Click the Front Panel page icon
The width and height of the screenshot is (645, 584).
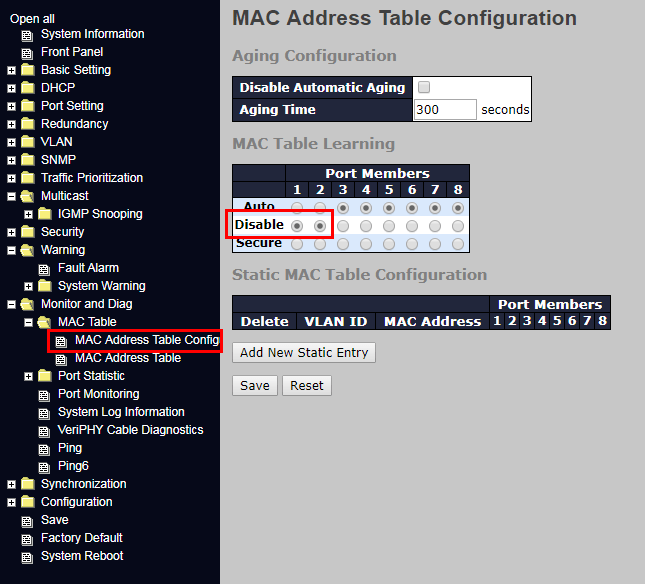pyautogui.click(x=27, y=53)
